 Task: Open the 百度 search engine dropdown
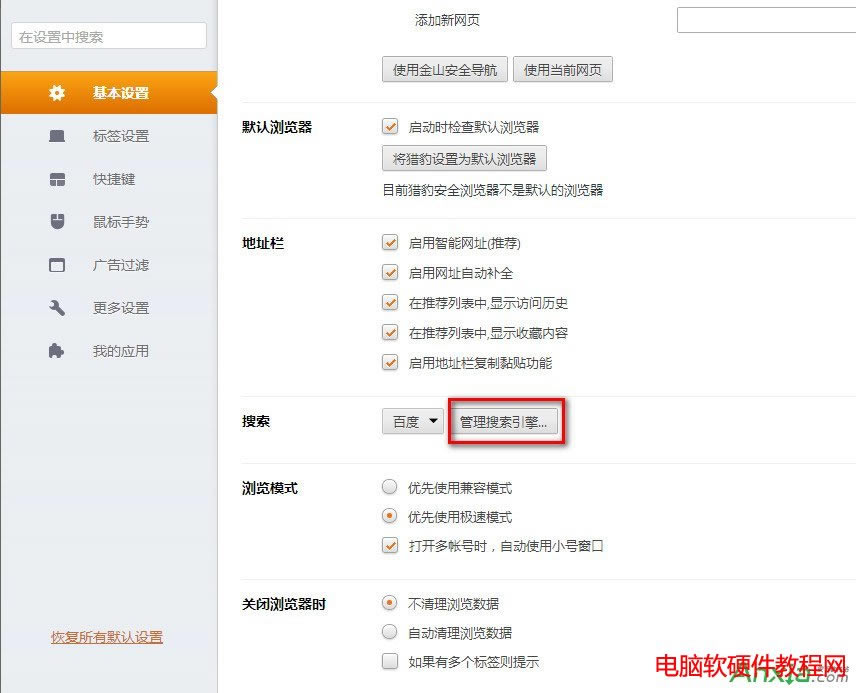(413, 421)
